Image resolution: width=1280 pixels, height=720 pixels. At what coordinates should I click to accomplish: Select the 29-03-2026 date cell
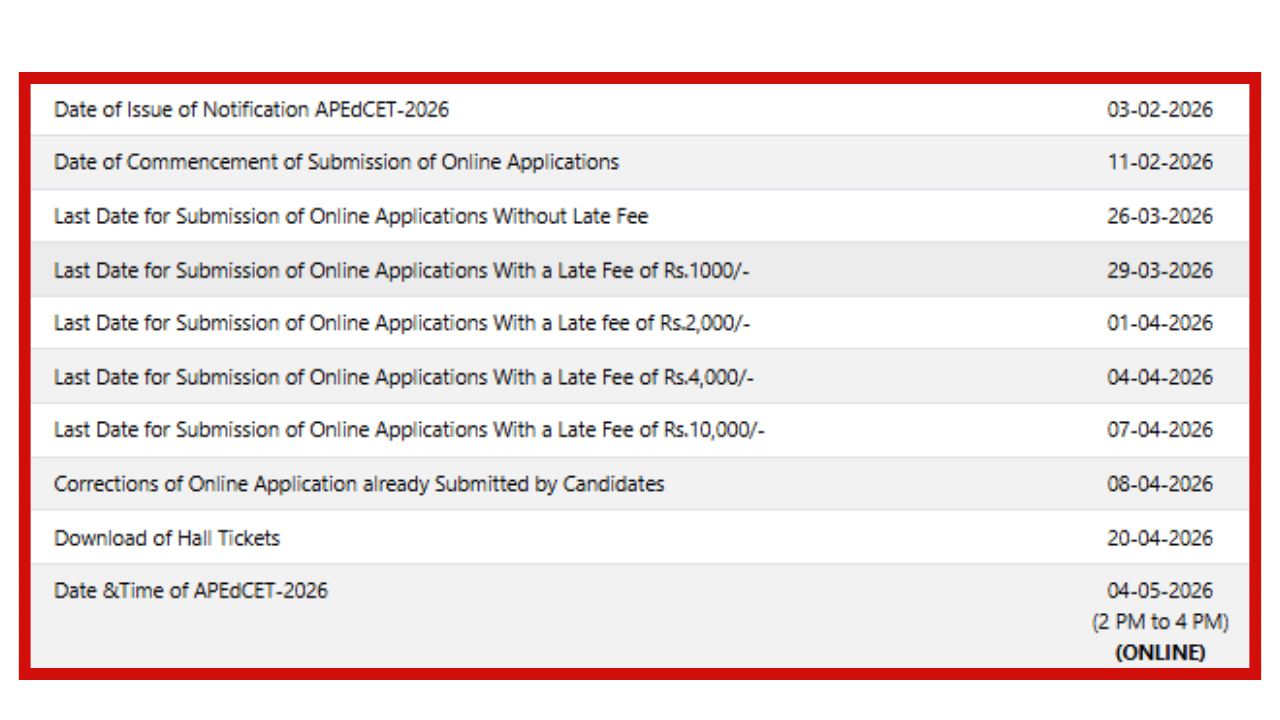[1159, 270]
